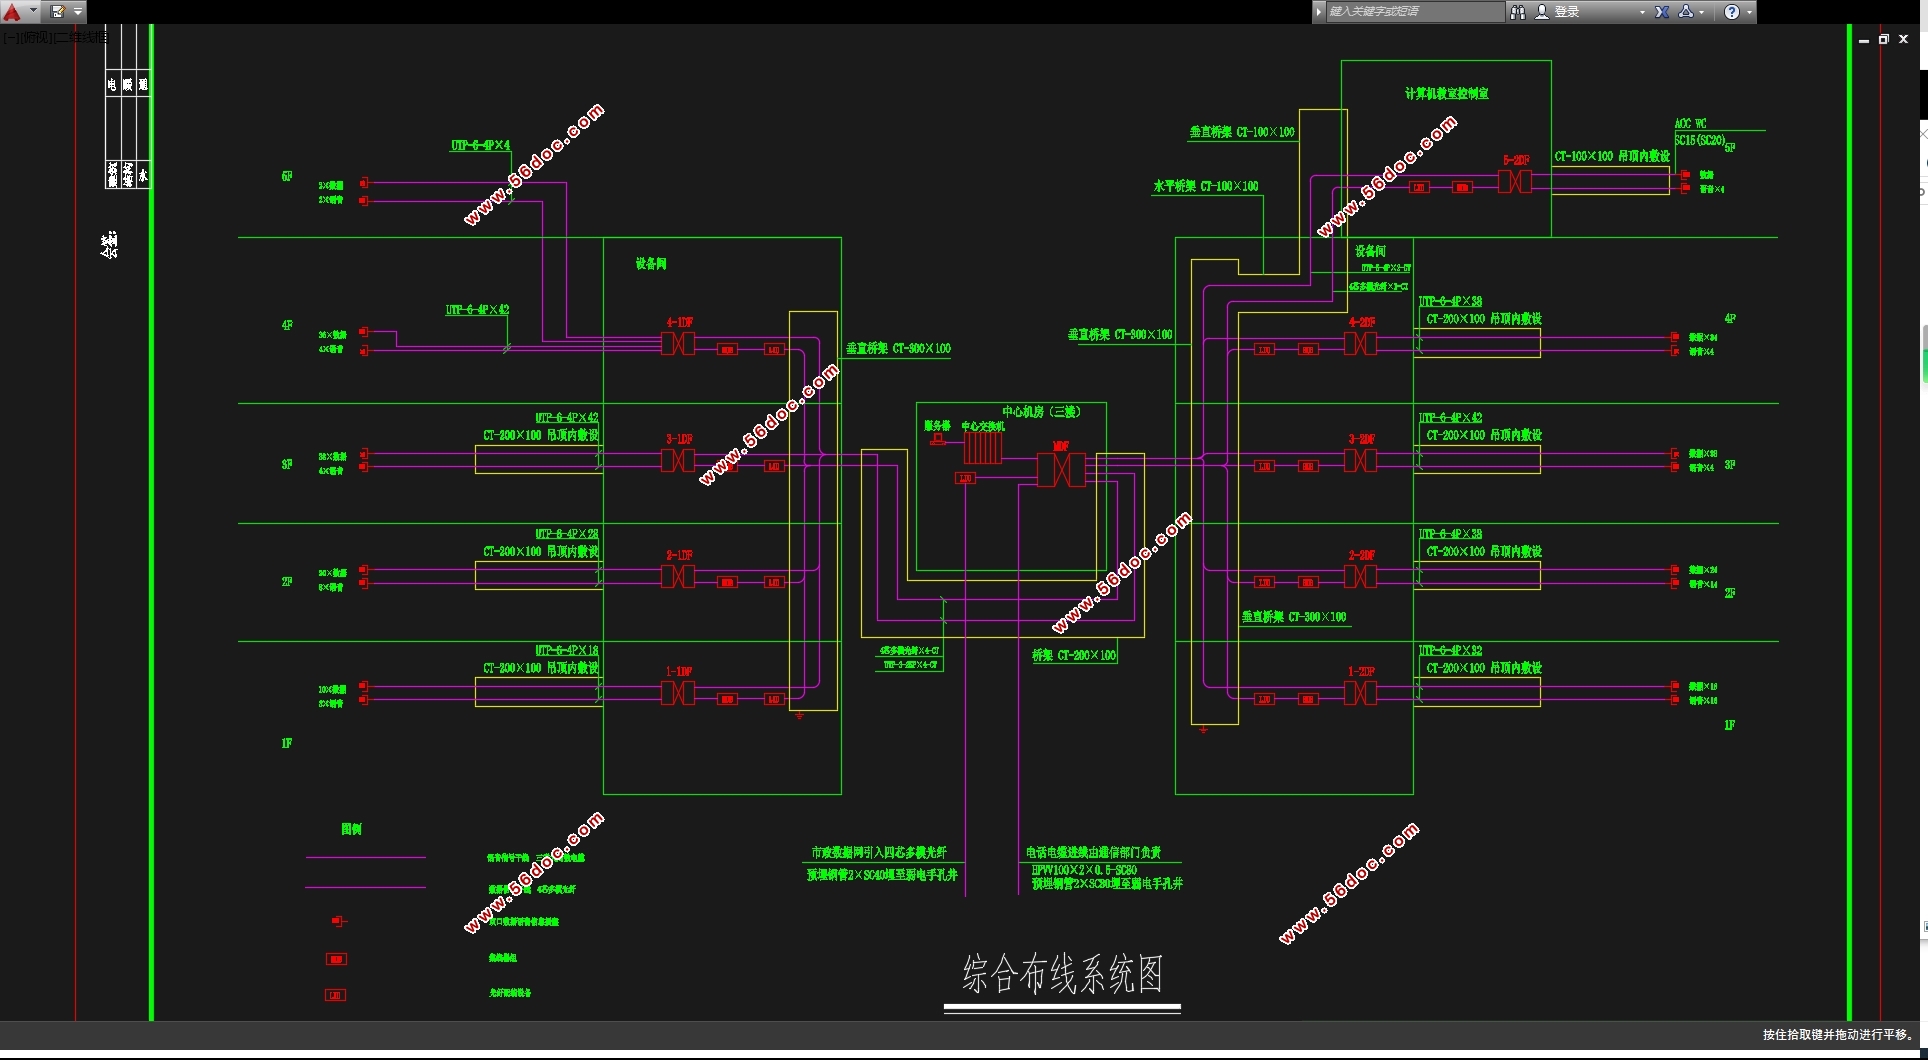
Task: Click the user sign-in person icon
Action: (1542, 12)
